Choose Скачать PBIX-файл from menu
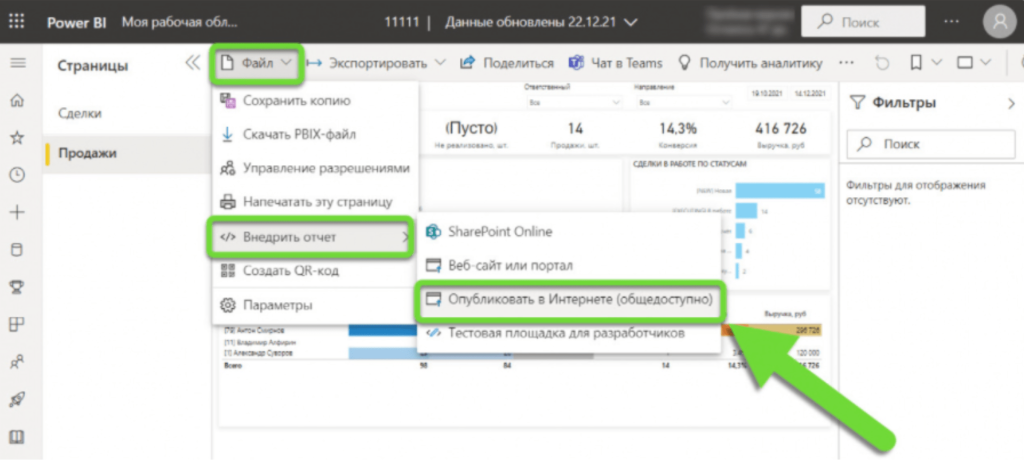This screenshot has width=1024, height=464. [x=298, y=134]
